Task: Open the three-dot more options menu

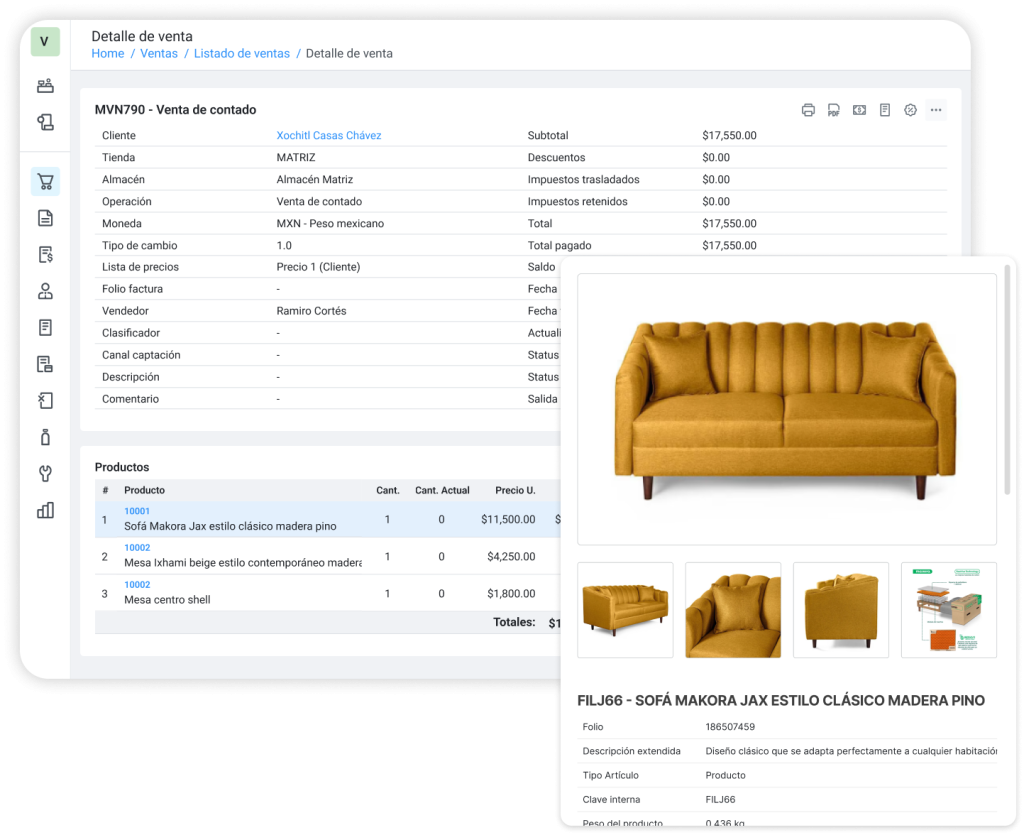Action: tap(936, 110)
